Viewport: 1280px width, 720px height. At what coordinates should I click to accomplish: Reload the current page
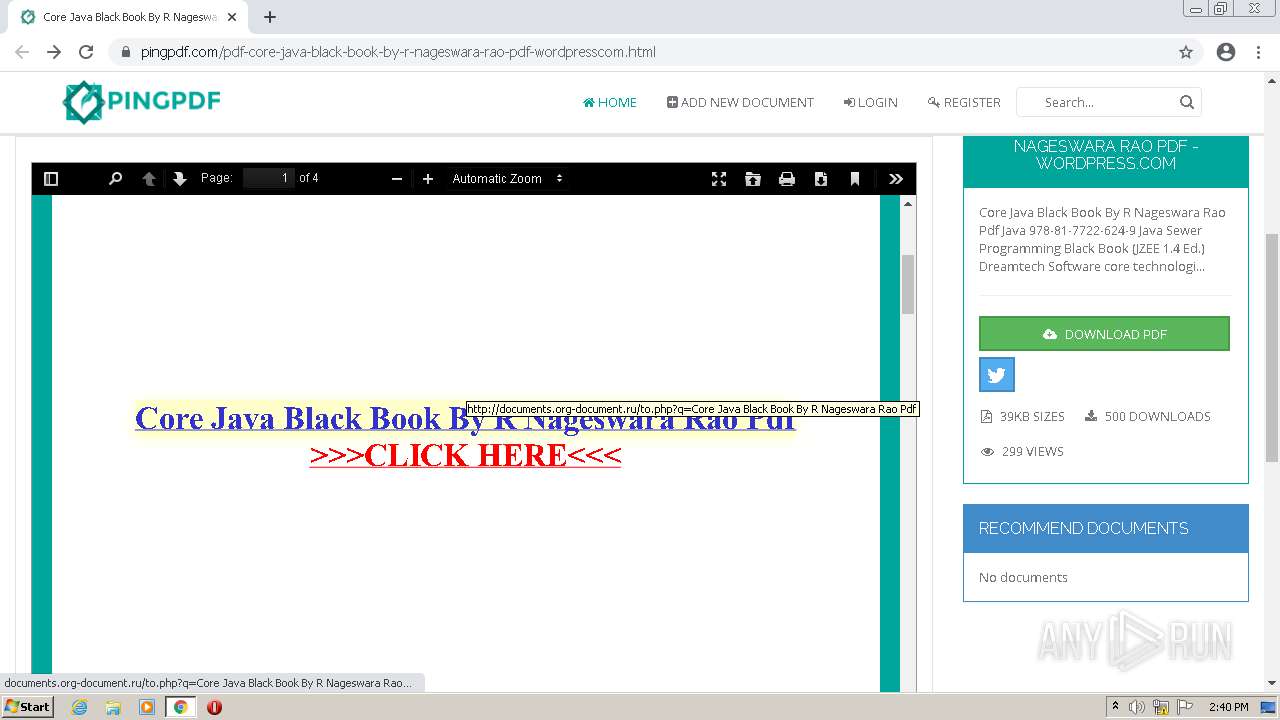(86, 52)
